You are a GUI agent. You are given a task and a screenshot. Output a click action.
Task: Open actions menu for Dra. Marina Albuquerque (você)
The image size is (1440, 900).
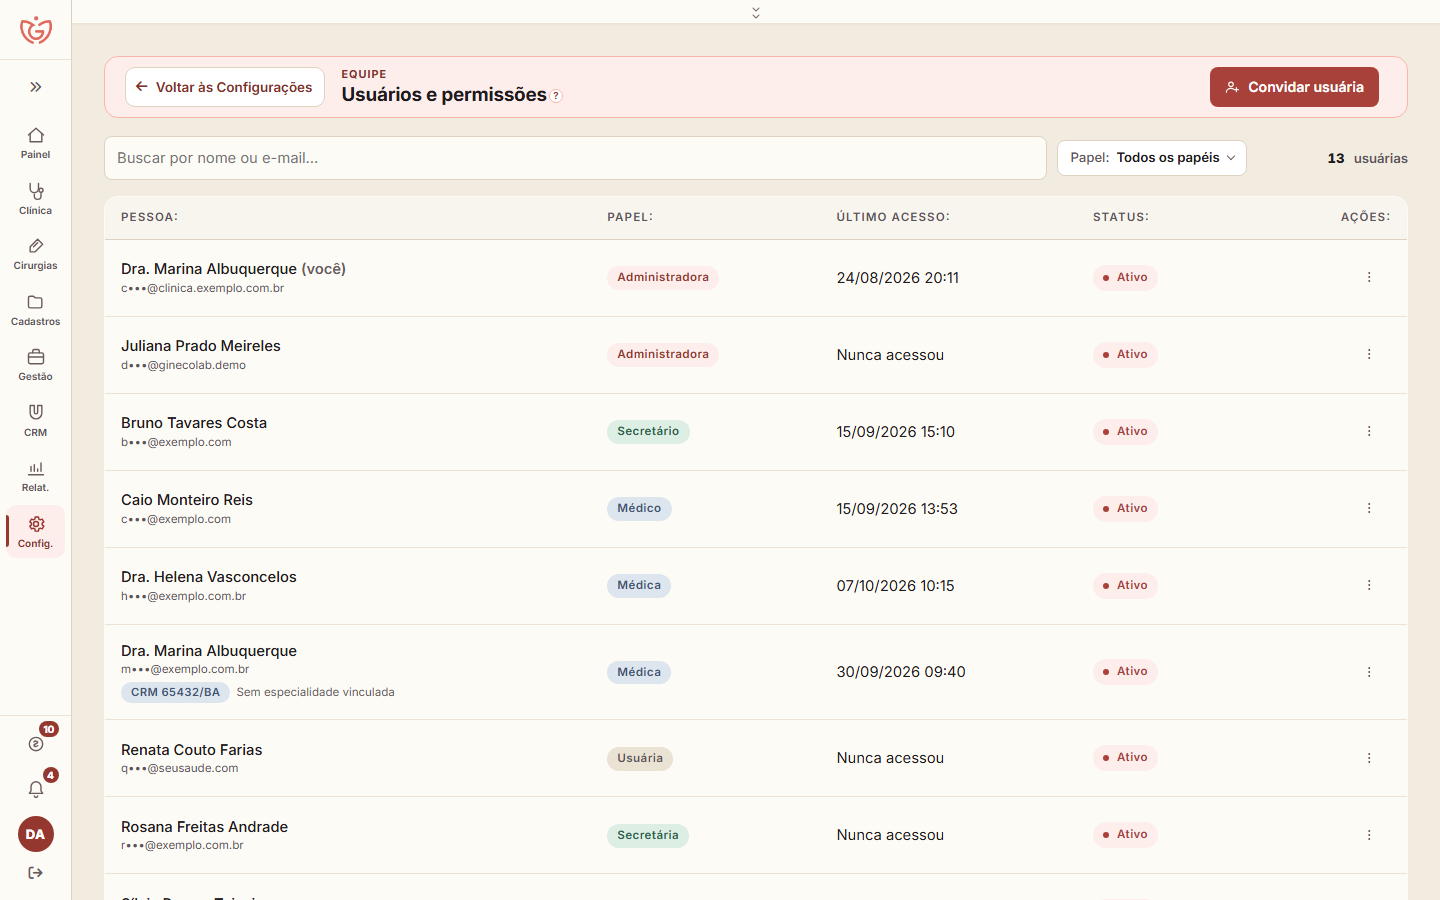point(1369,277)
